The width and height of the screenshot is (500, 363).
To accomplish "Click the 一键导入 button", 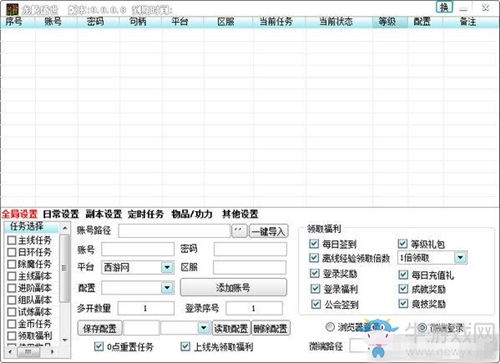I will (x=268, y=231).
